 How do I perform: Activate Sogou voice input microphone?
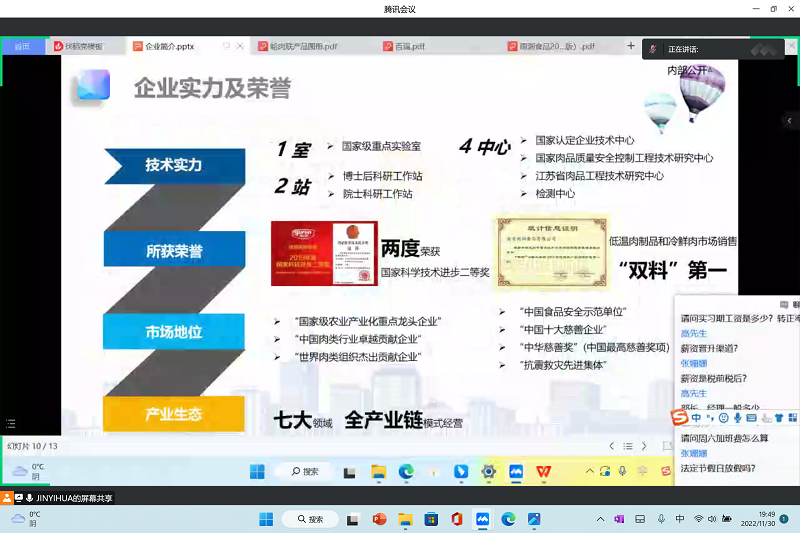[x=737, y=417]
